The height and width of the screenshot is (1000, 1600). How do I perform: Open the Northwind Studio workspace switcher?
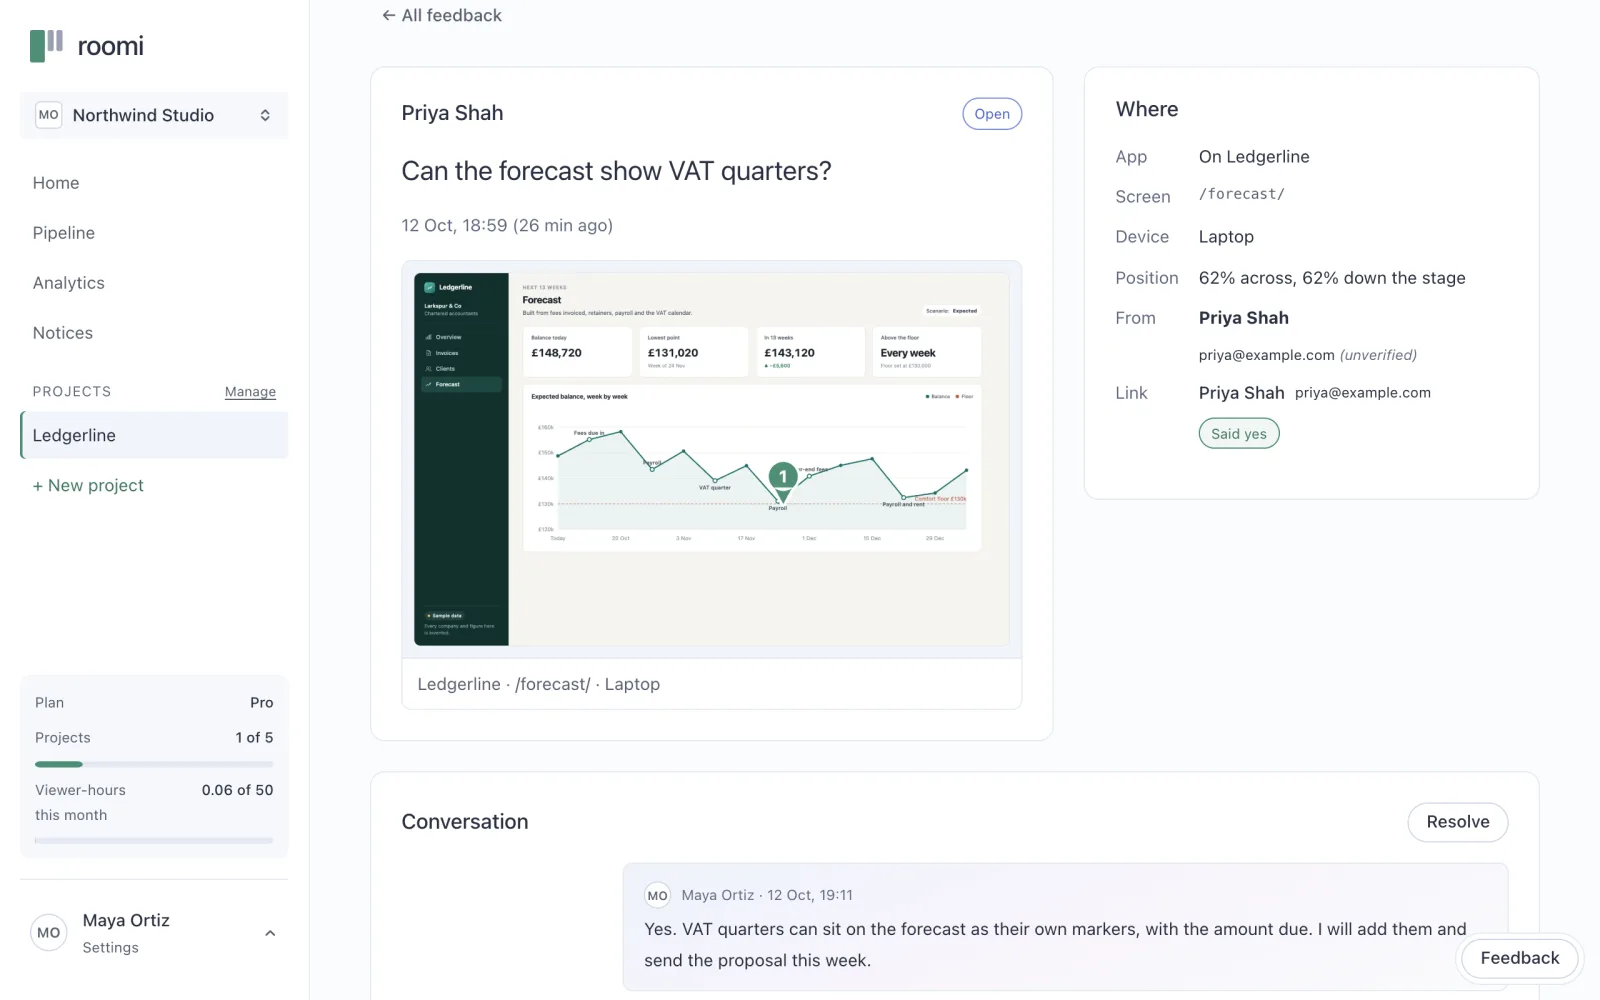(x=154, y=115)
